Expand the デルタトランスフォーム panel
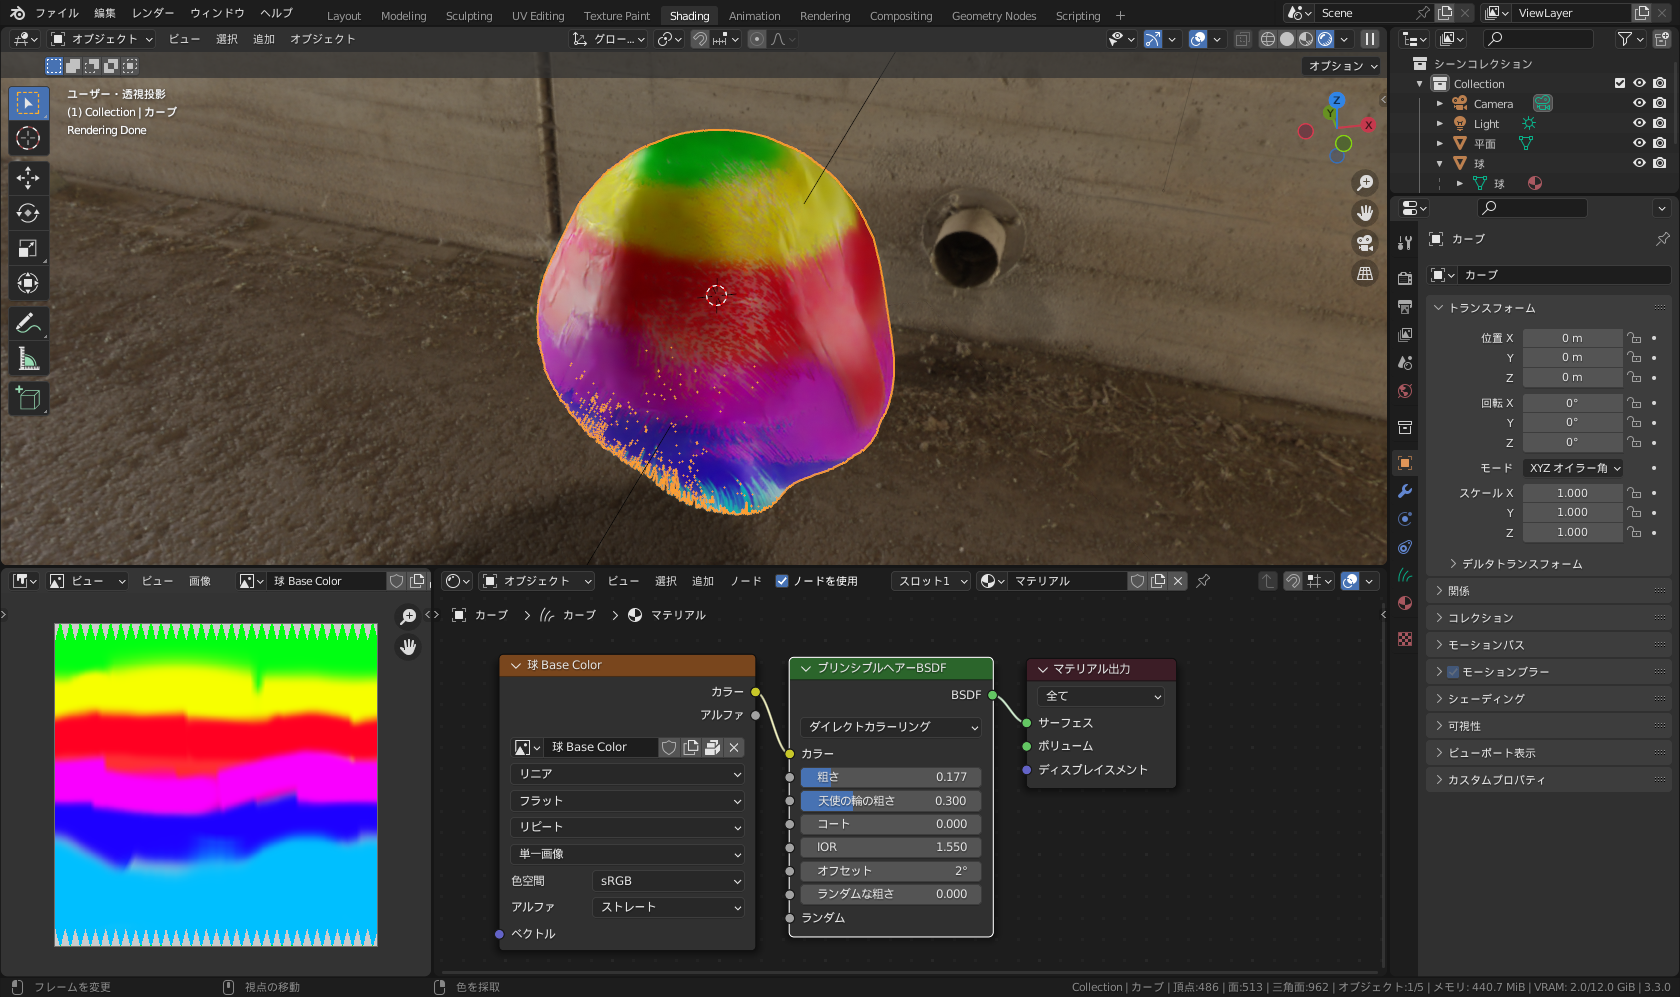 pos(1521,564)
